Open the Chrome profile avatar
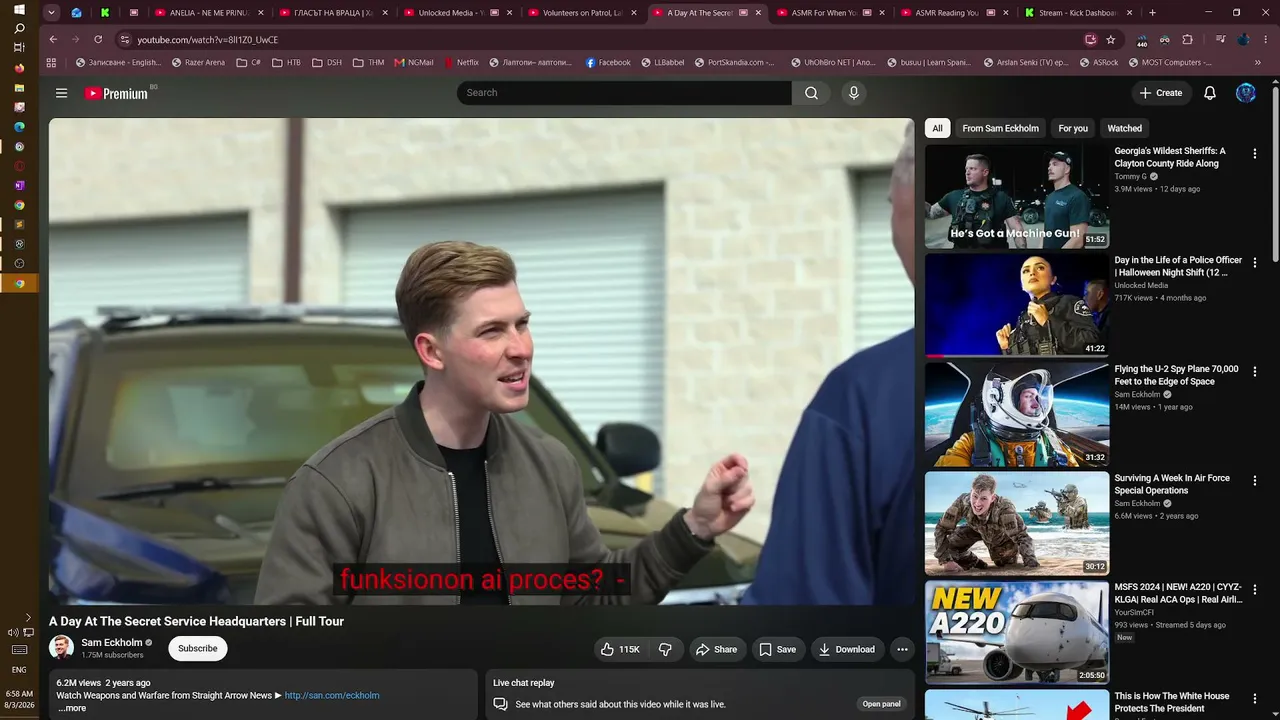 (1244, 39)
